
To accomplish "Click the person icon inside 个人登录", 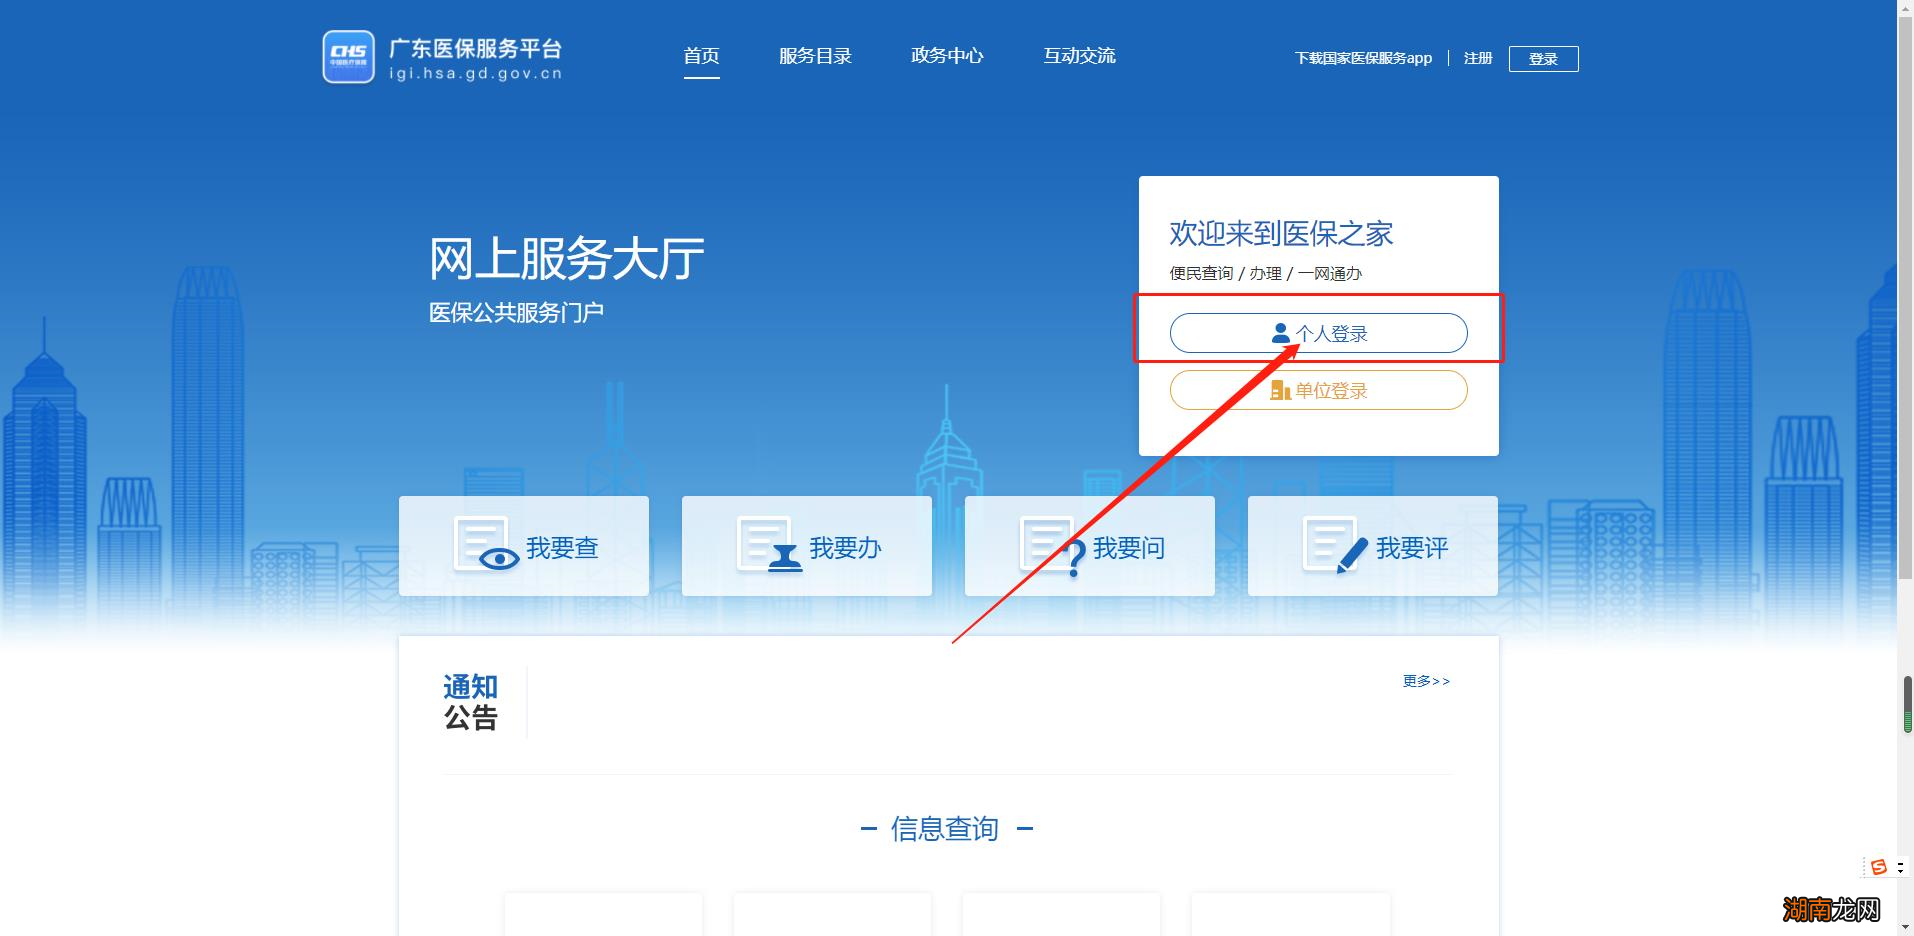I will click(x=1282, y=333).
